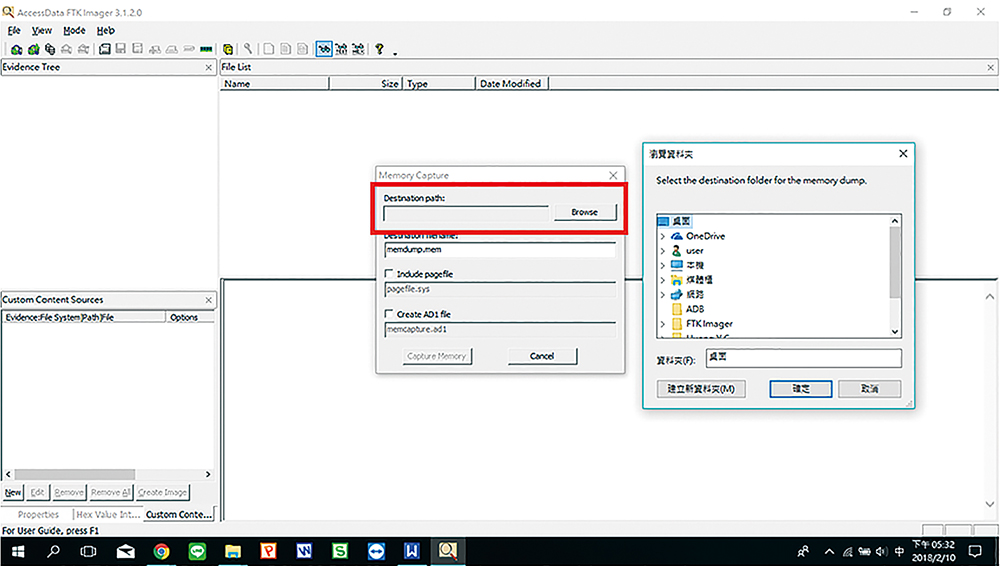
Task: Click Add to Custom Content Image icon
Action: [155, 49]
